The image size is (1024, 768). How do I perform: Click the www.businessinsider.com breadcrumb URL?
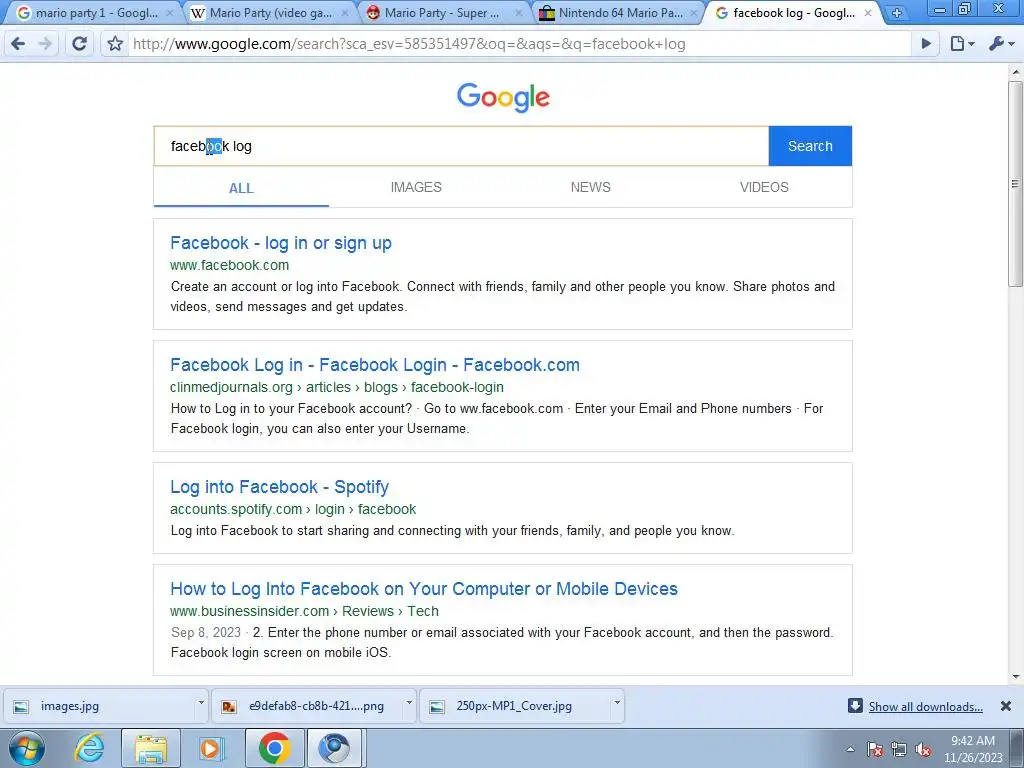click(304, 611)
